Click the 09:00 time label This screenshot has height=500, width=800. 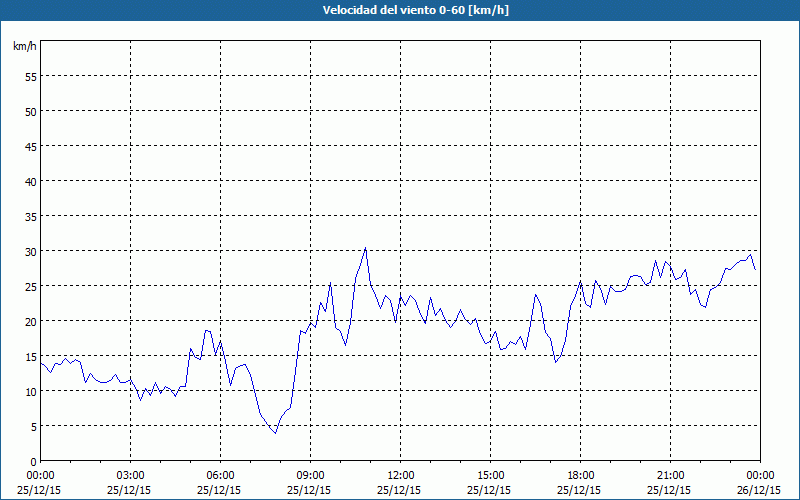(310, 476)
